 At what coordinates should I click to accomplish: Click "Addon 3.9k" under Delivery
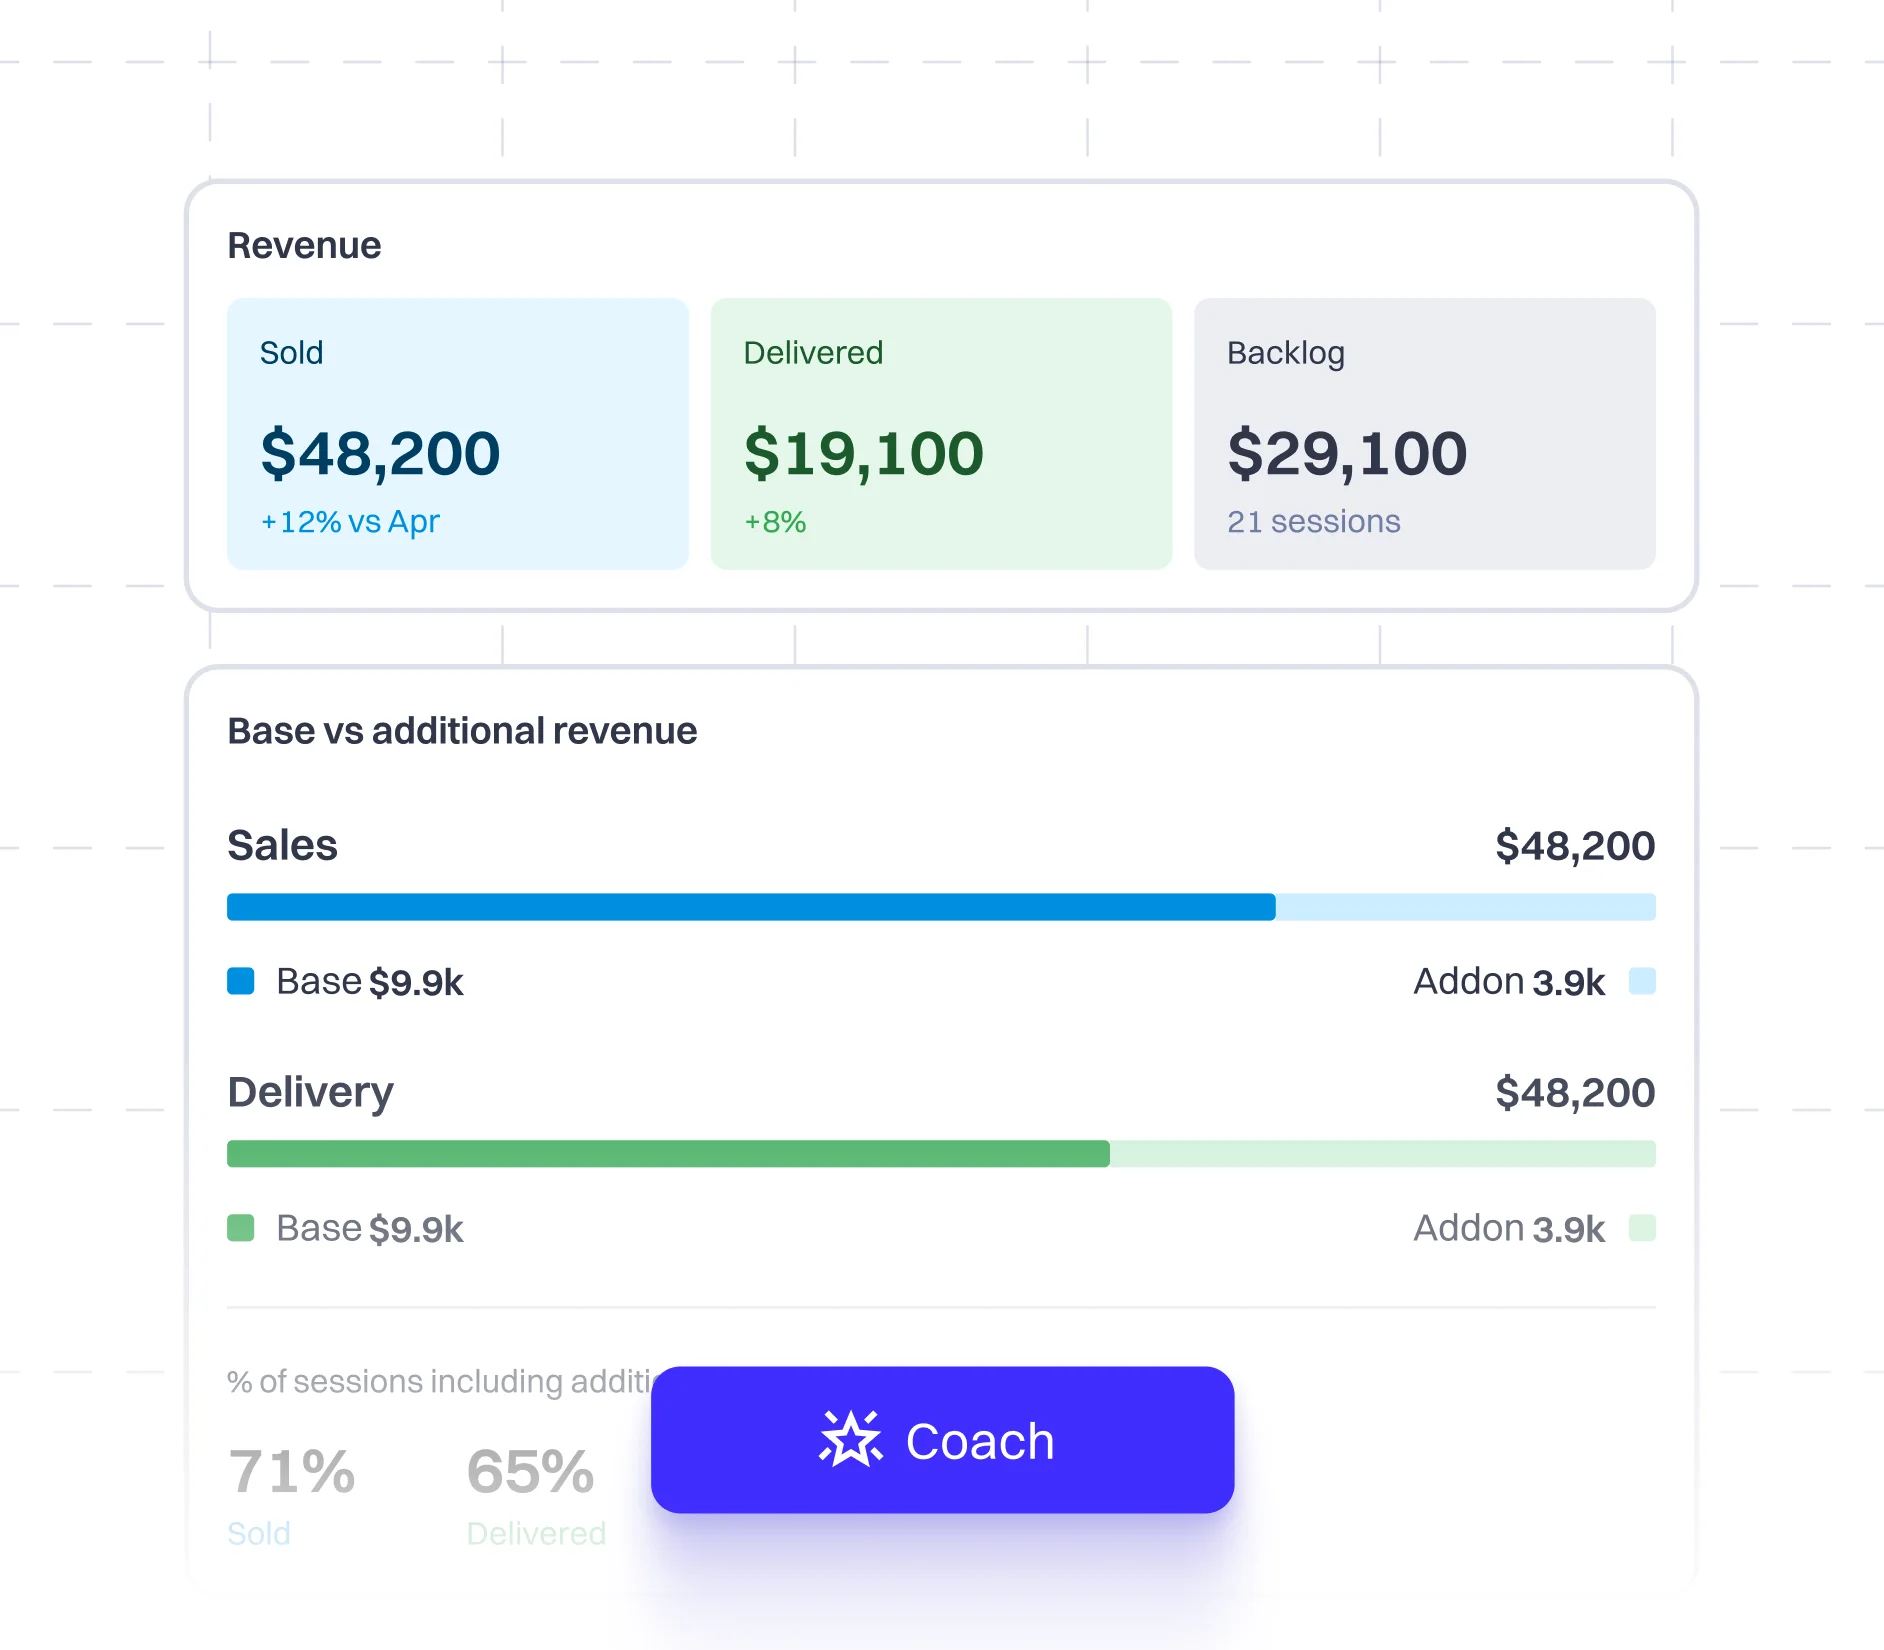(x=1509, y=1229)
